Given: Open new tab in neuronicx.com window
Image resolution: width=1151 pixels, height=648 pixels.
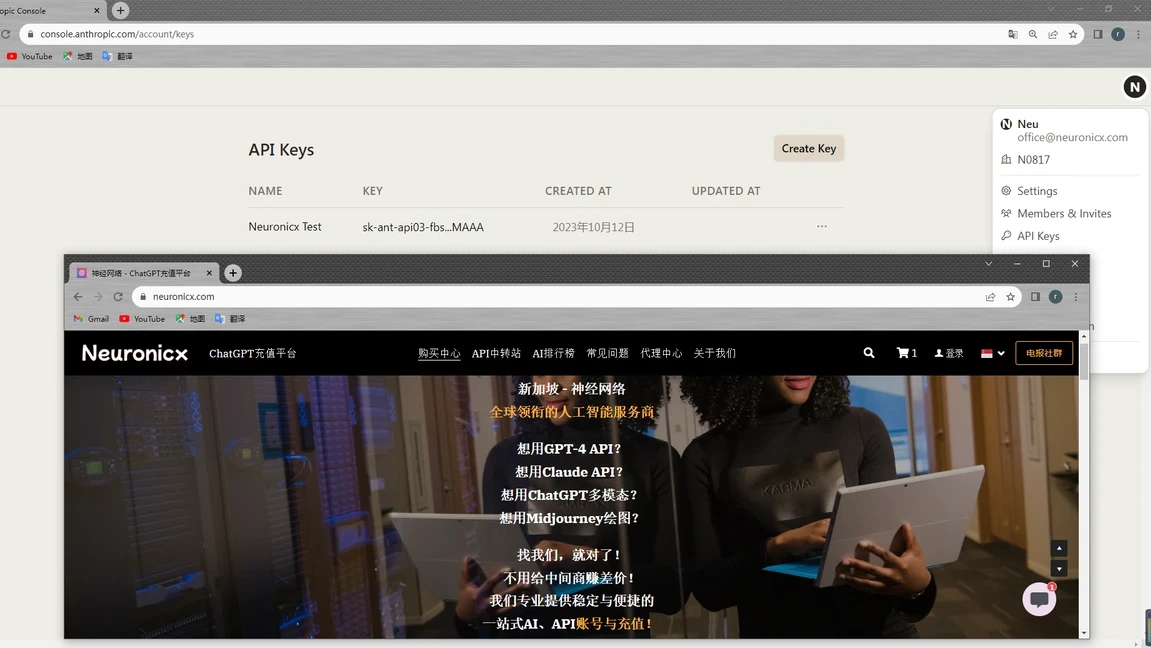Looking at the screenshot, I should tap(233, 273).
